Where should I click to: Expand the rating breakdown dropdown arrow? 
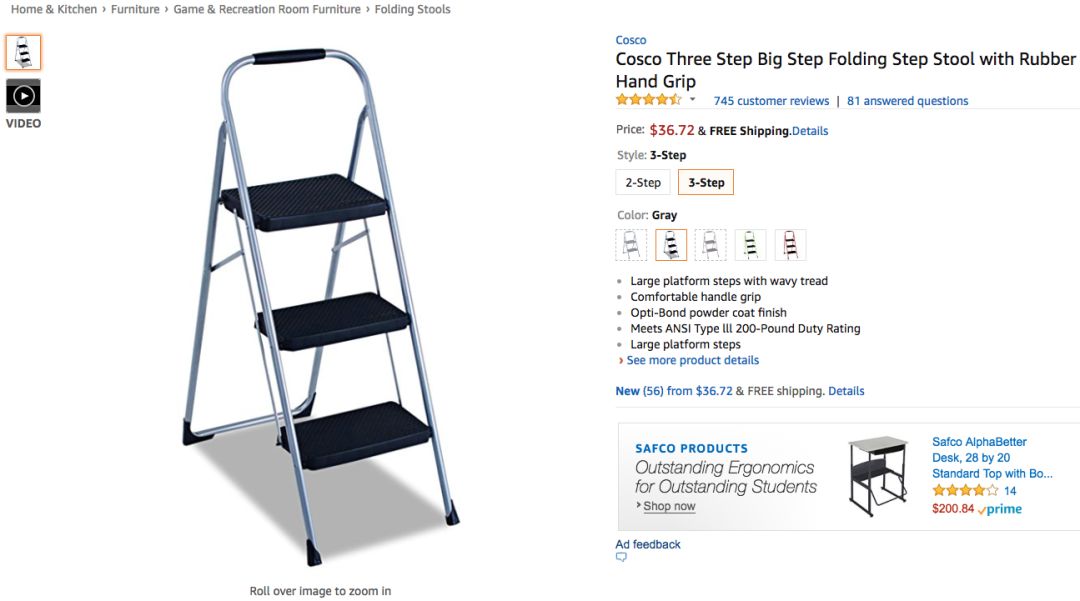[692, 100]
